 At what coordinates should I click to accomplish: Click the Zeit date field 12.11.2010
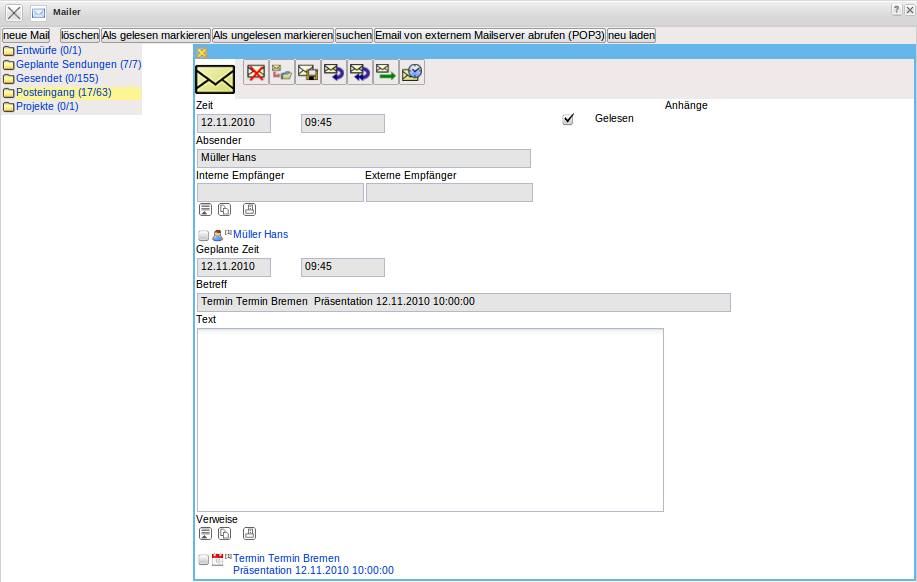(234, 123)
